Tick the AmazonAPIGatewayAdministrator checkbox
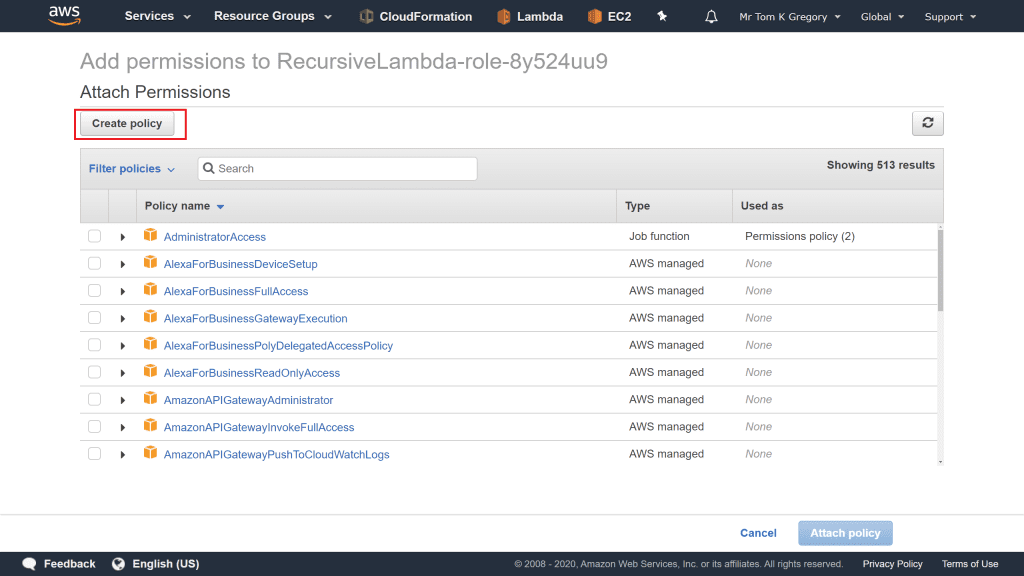This screenshot has height=576, width=1024. click(x=94, y=399)
